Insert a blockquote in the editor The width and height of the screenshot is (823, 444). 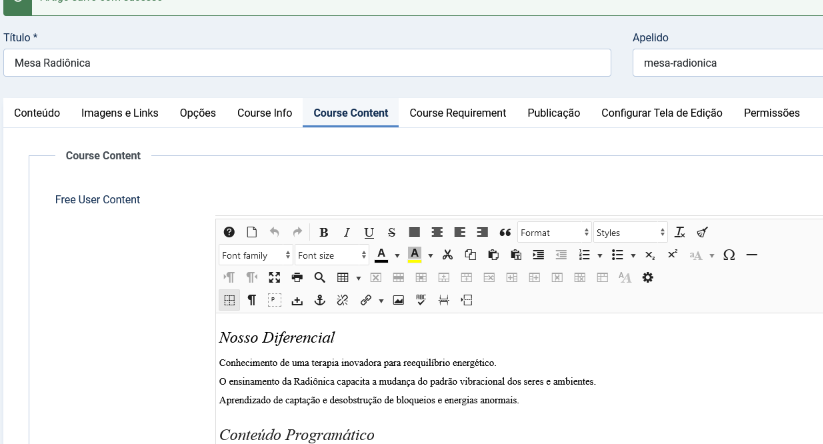[505, 232]
